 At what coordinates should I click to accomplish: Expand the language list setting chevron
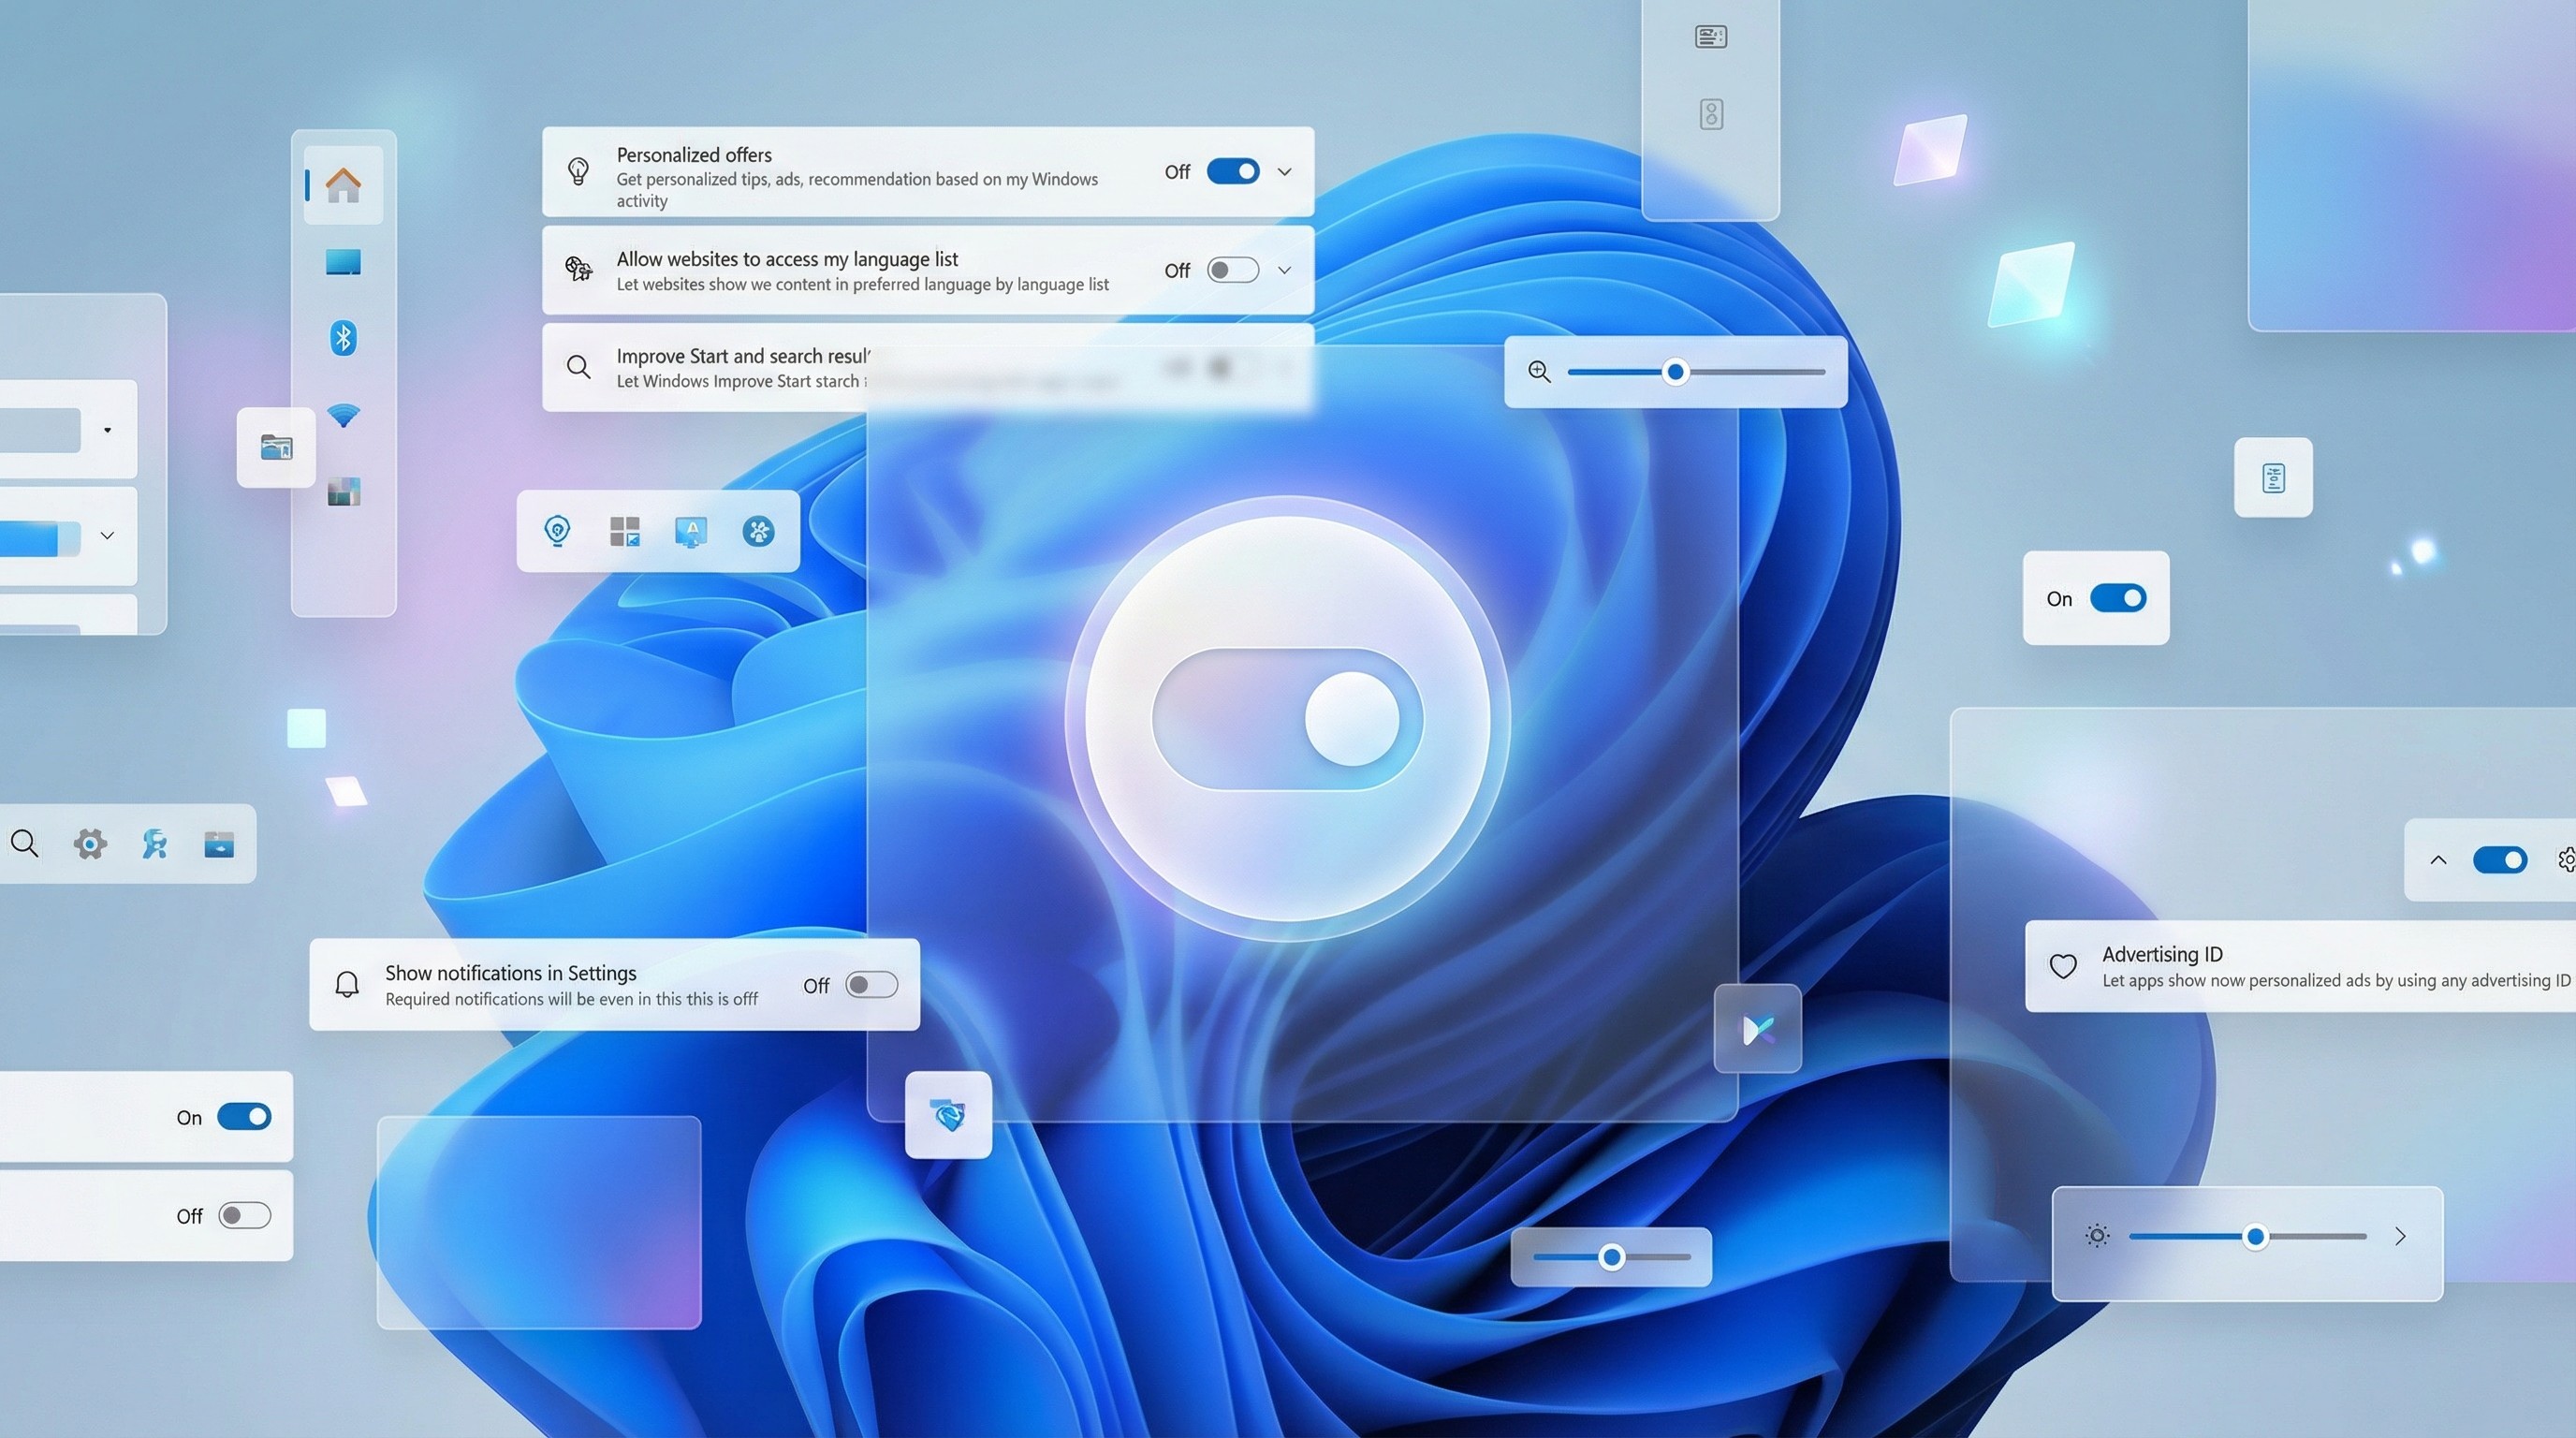[1286, 269]
